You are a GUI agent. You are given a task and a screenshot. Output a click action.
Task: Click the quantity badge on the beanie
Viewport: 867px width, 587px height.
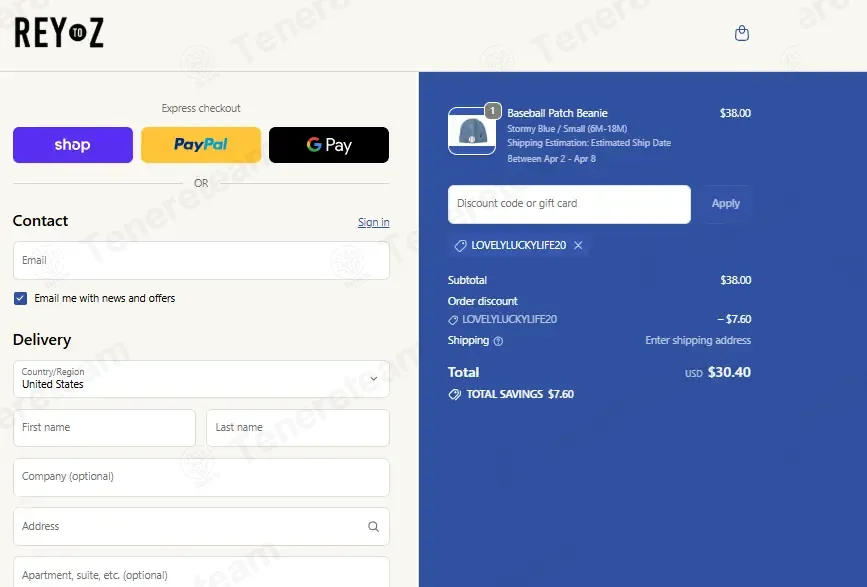click(x=492, y=111)
